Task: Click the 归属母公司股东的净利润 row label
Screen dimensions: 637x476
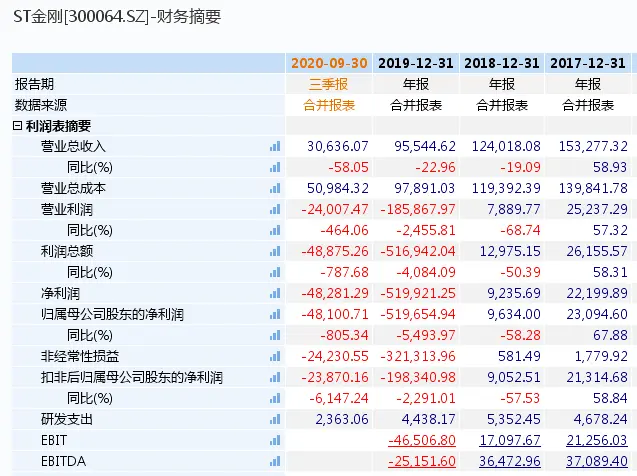Action: (x=112, y=314)
